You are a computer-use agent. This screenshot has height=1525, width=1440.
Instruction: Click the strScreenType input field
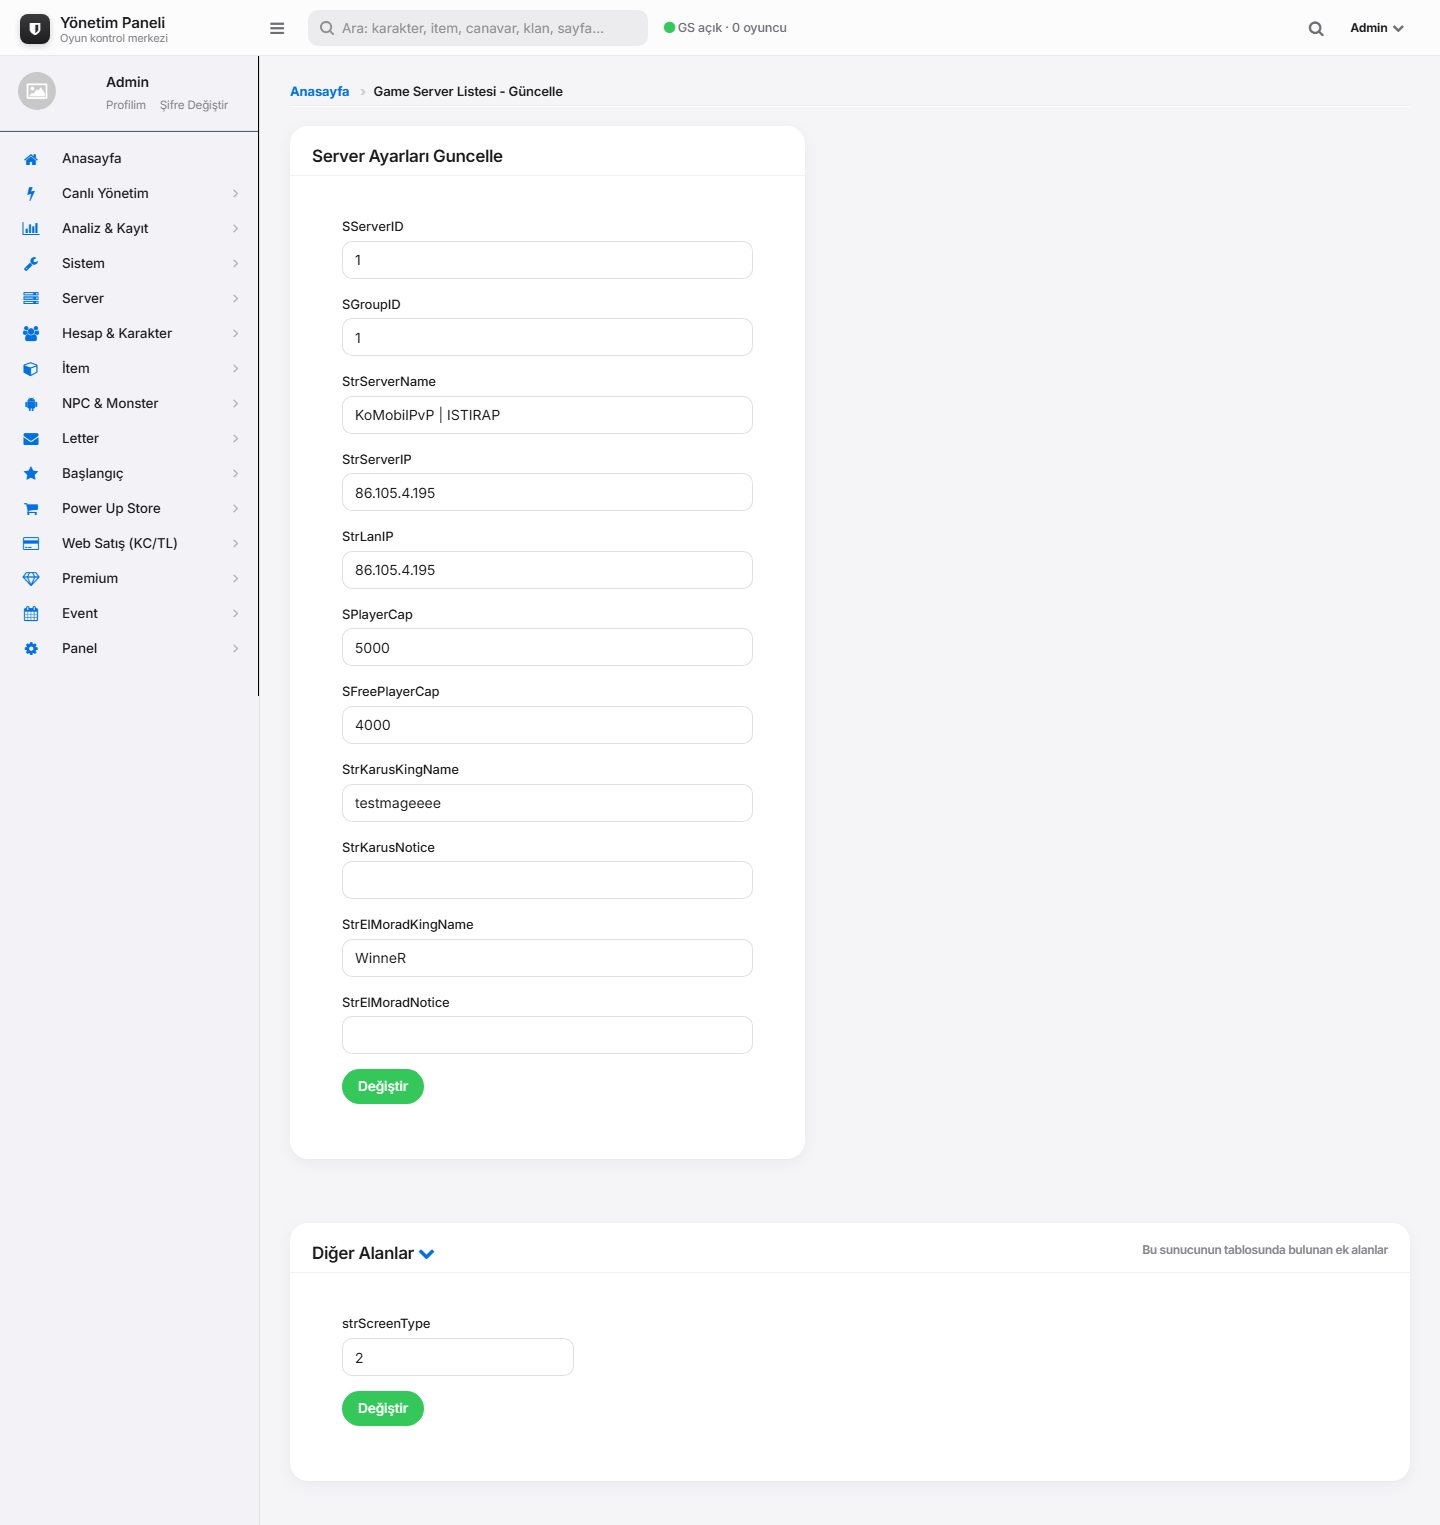458,1358
